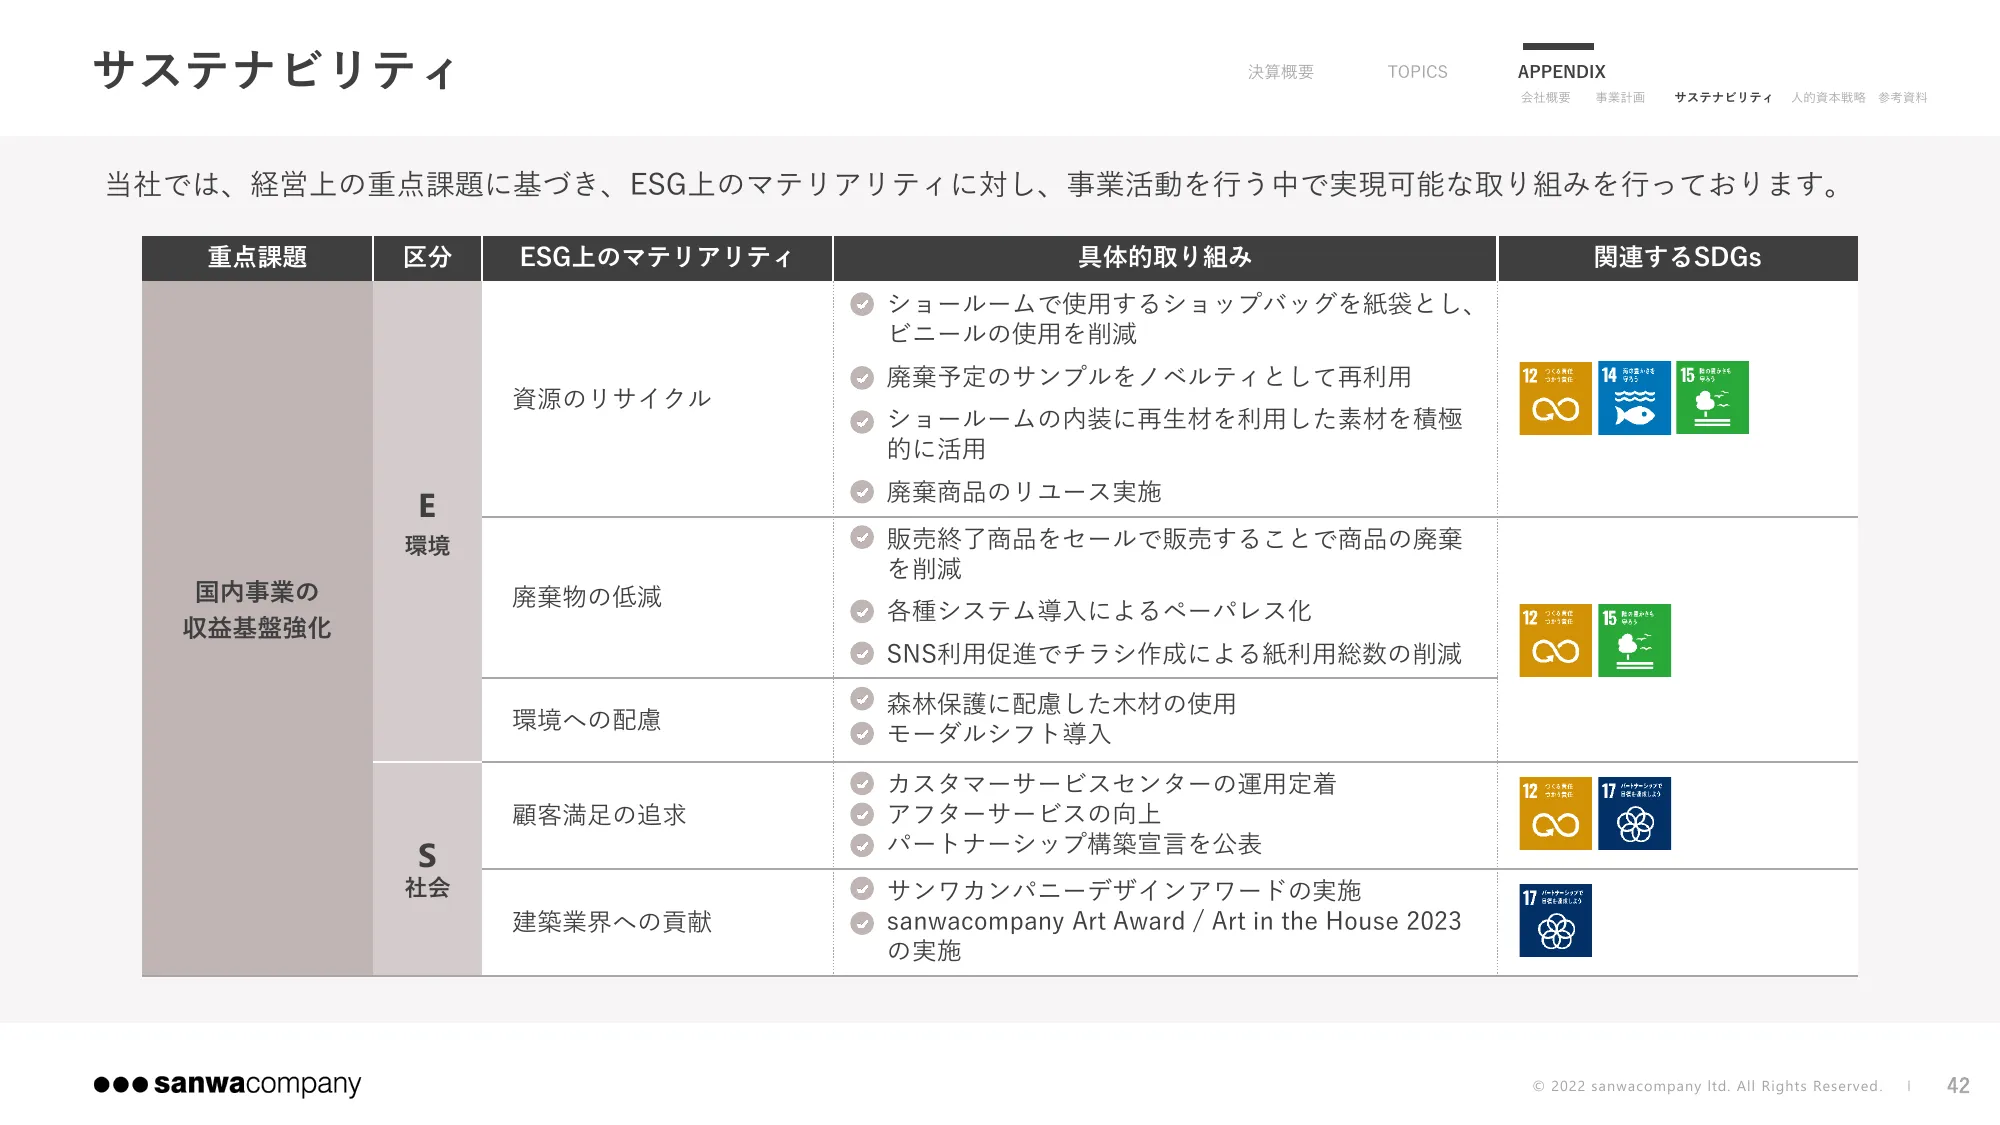
Task: Click SDG 15 icon in waste reduction row
Action: [1634, 641]
